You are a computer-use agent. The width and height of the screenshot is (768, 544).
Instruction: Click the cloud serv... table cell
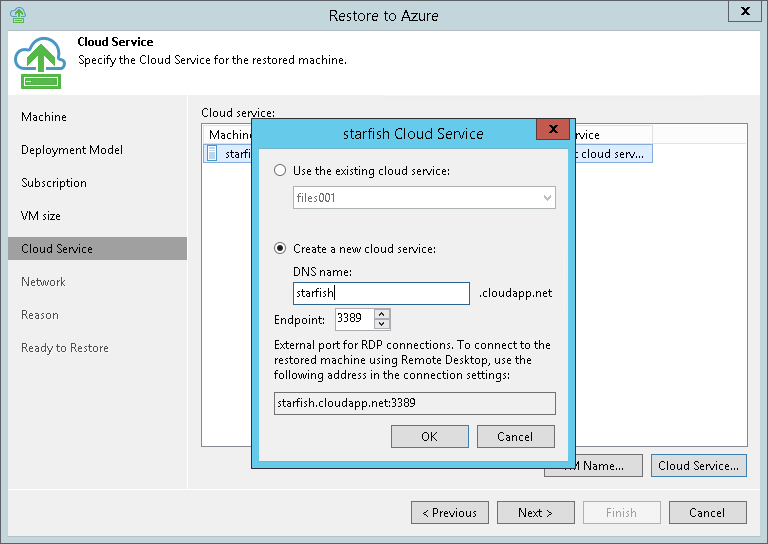(x=614, y=154)
